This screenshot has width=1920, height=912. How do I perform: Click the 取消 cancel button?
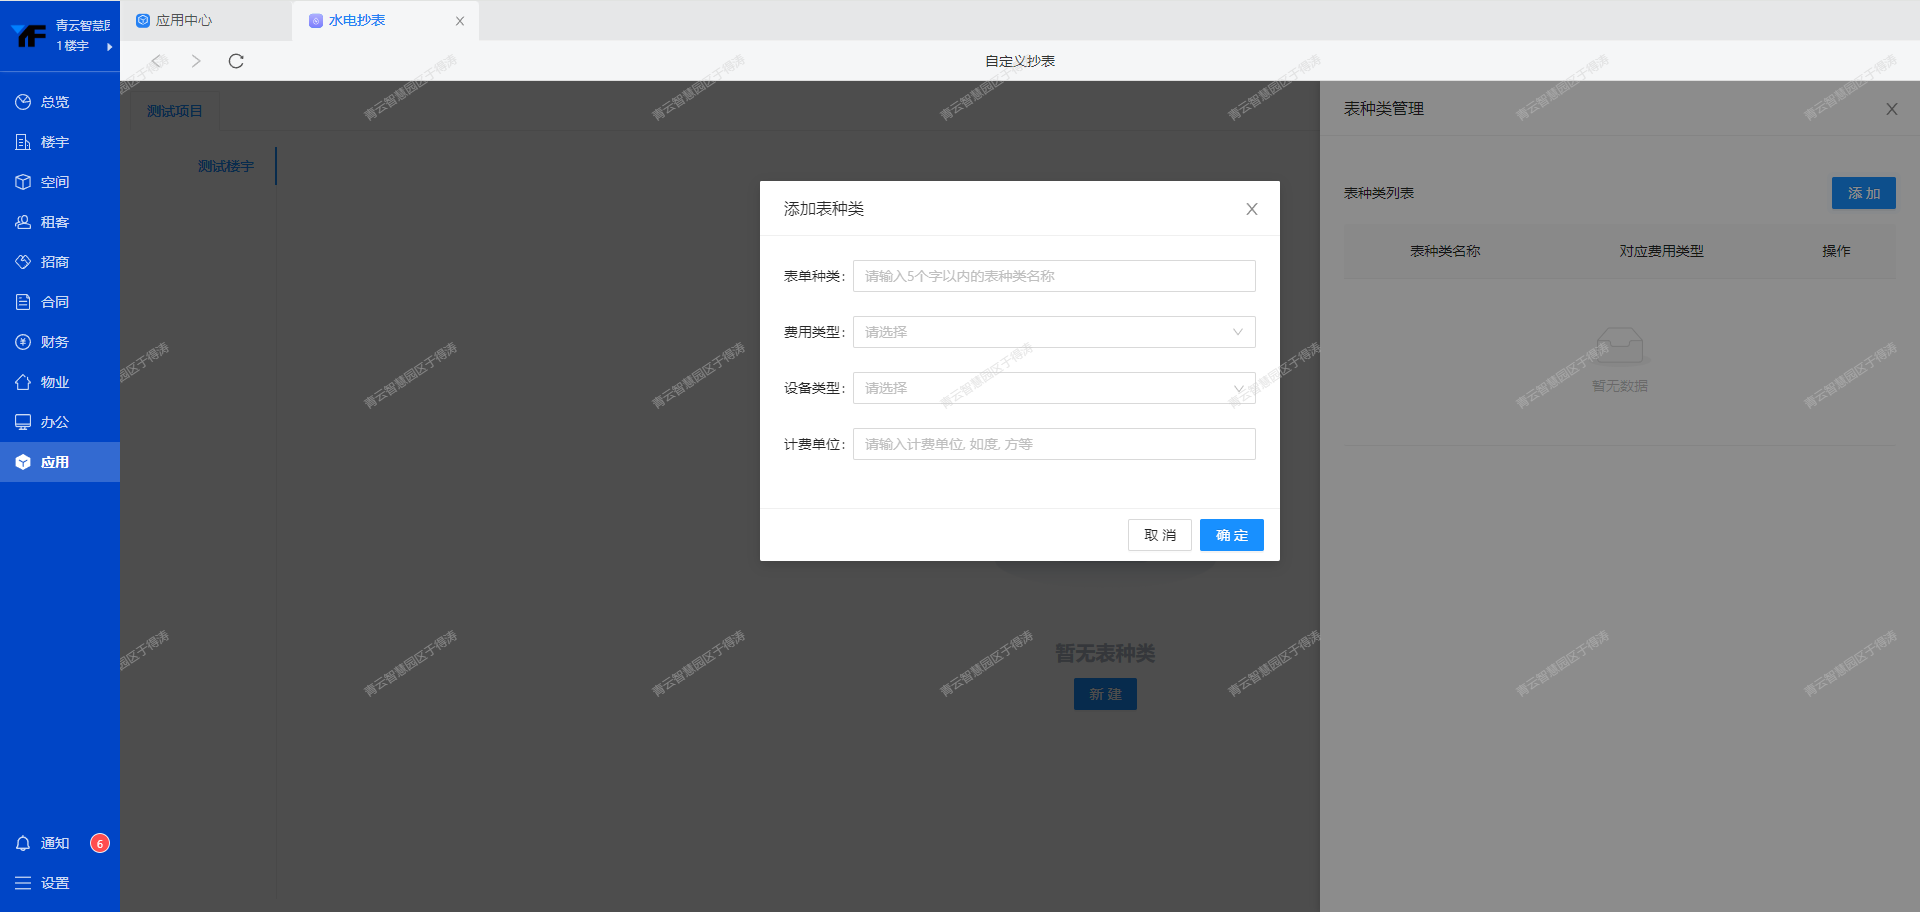pos(1159,535)
